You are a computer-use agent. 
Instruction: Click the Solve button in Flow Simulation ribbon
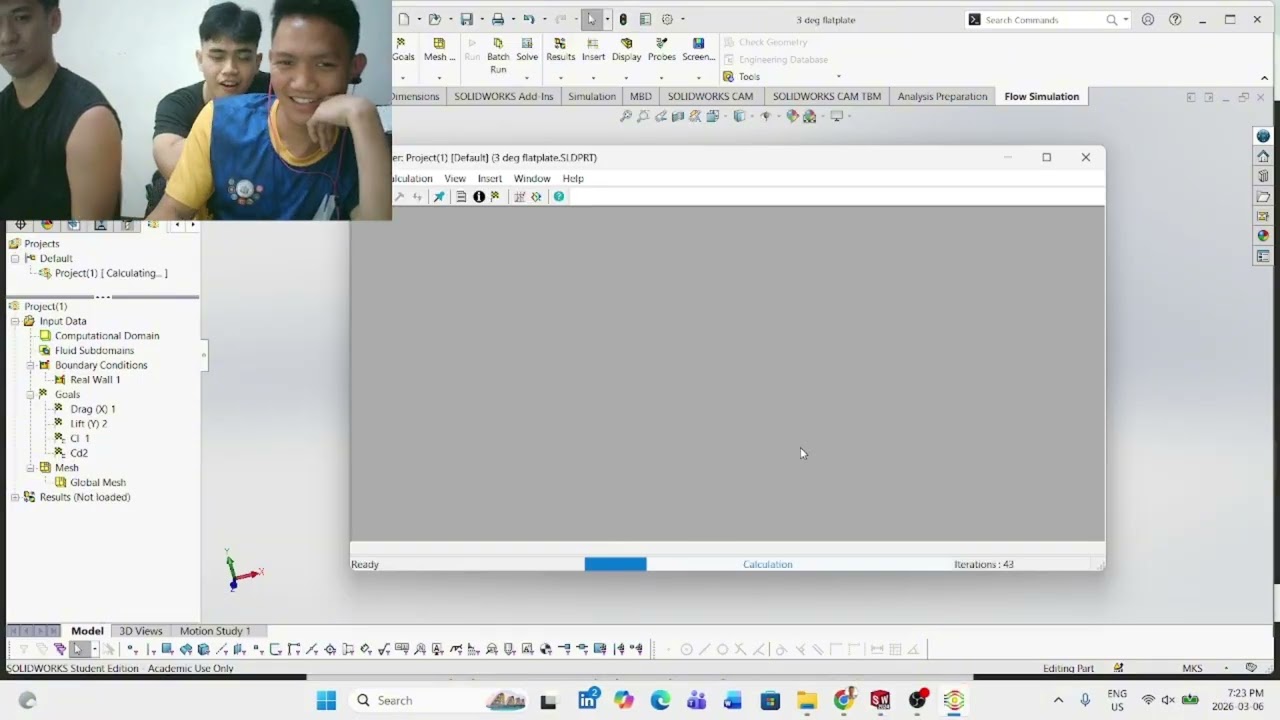point(527,49)
